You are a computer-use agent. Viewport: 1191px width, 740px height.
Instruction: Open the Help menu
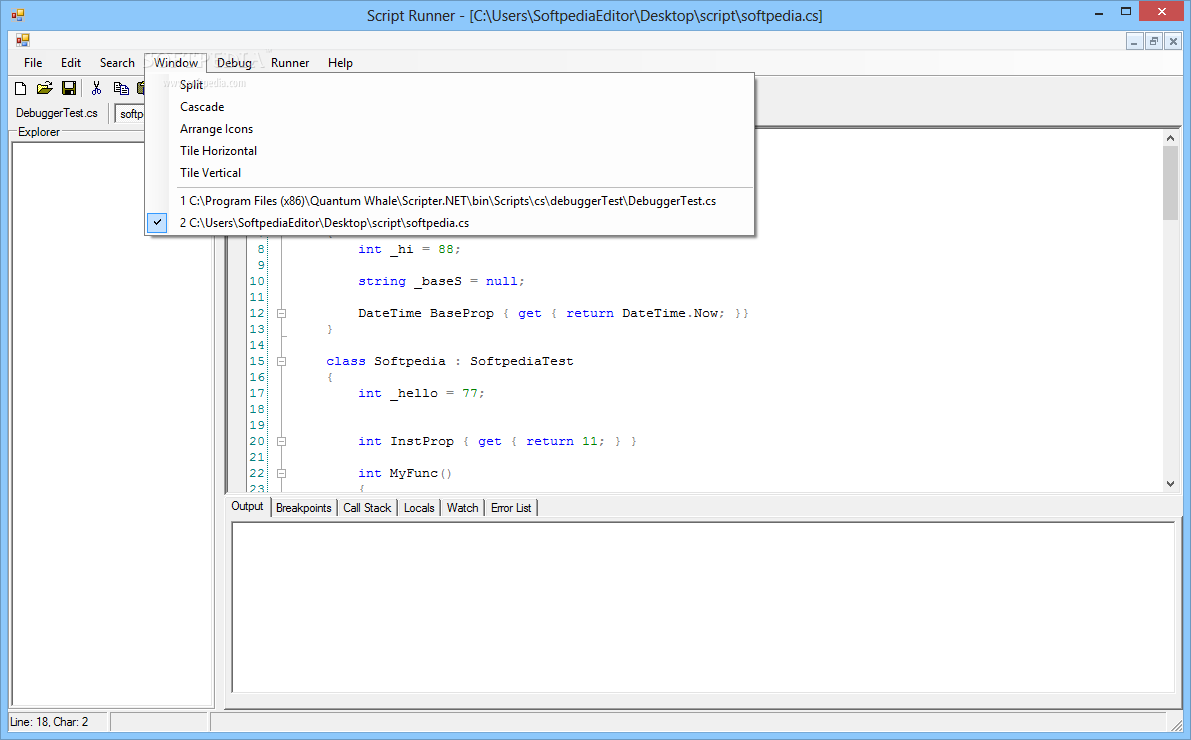340,63
